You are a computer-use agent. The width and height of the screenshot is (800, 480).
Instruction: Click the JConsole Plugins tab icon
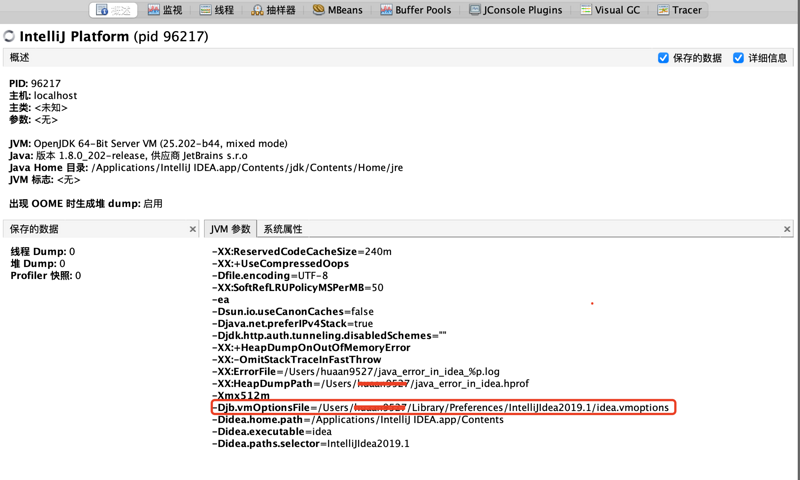[x=474, y=10]
